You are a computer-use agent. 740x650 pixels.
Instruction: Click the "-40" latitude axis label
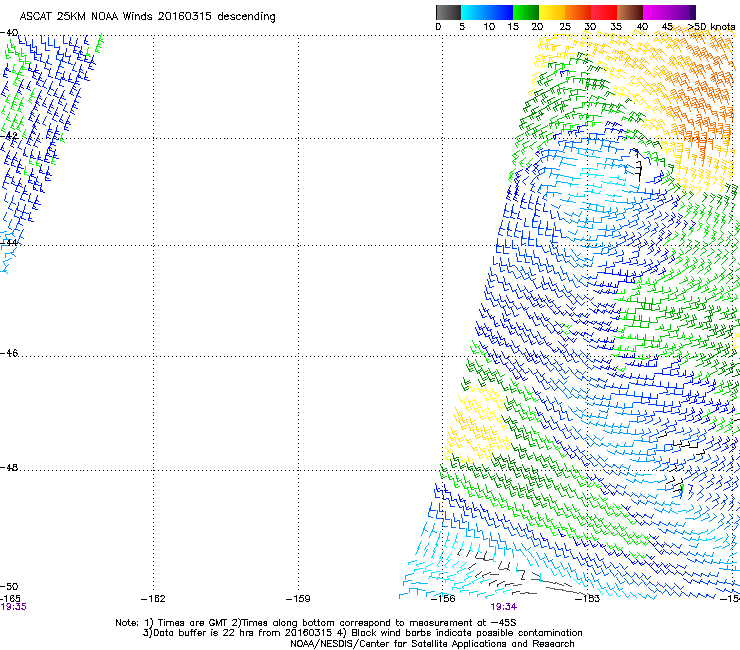pos(9,33)
